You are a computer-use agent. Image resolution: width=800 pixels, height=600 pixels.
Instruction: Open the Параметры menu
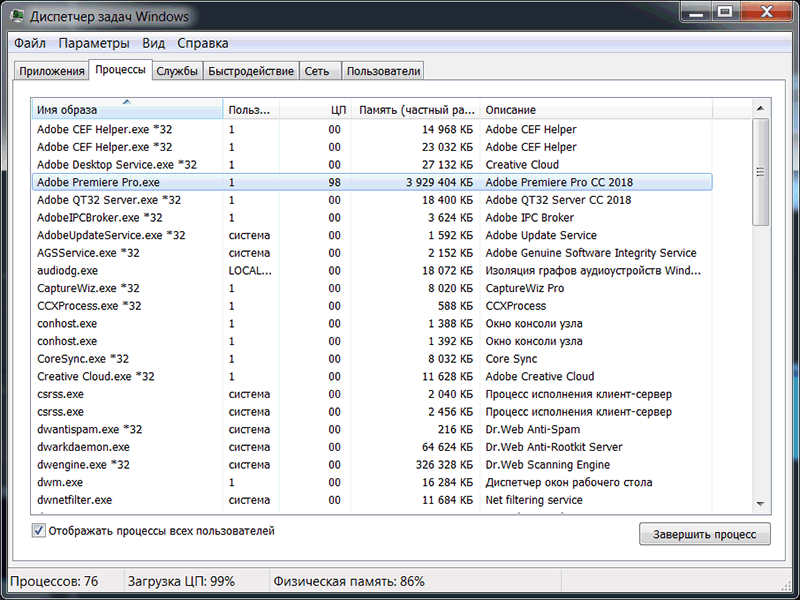(94, 43)
